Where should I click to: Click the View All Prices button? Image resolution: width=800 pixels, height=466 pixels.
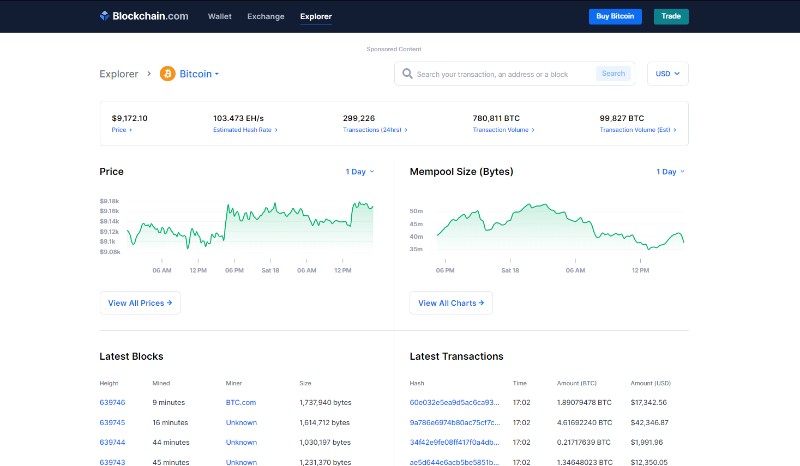(140, 303)
